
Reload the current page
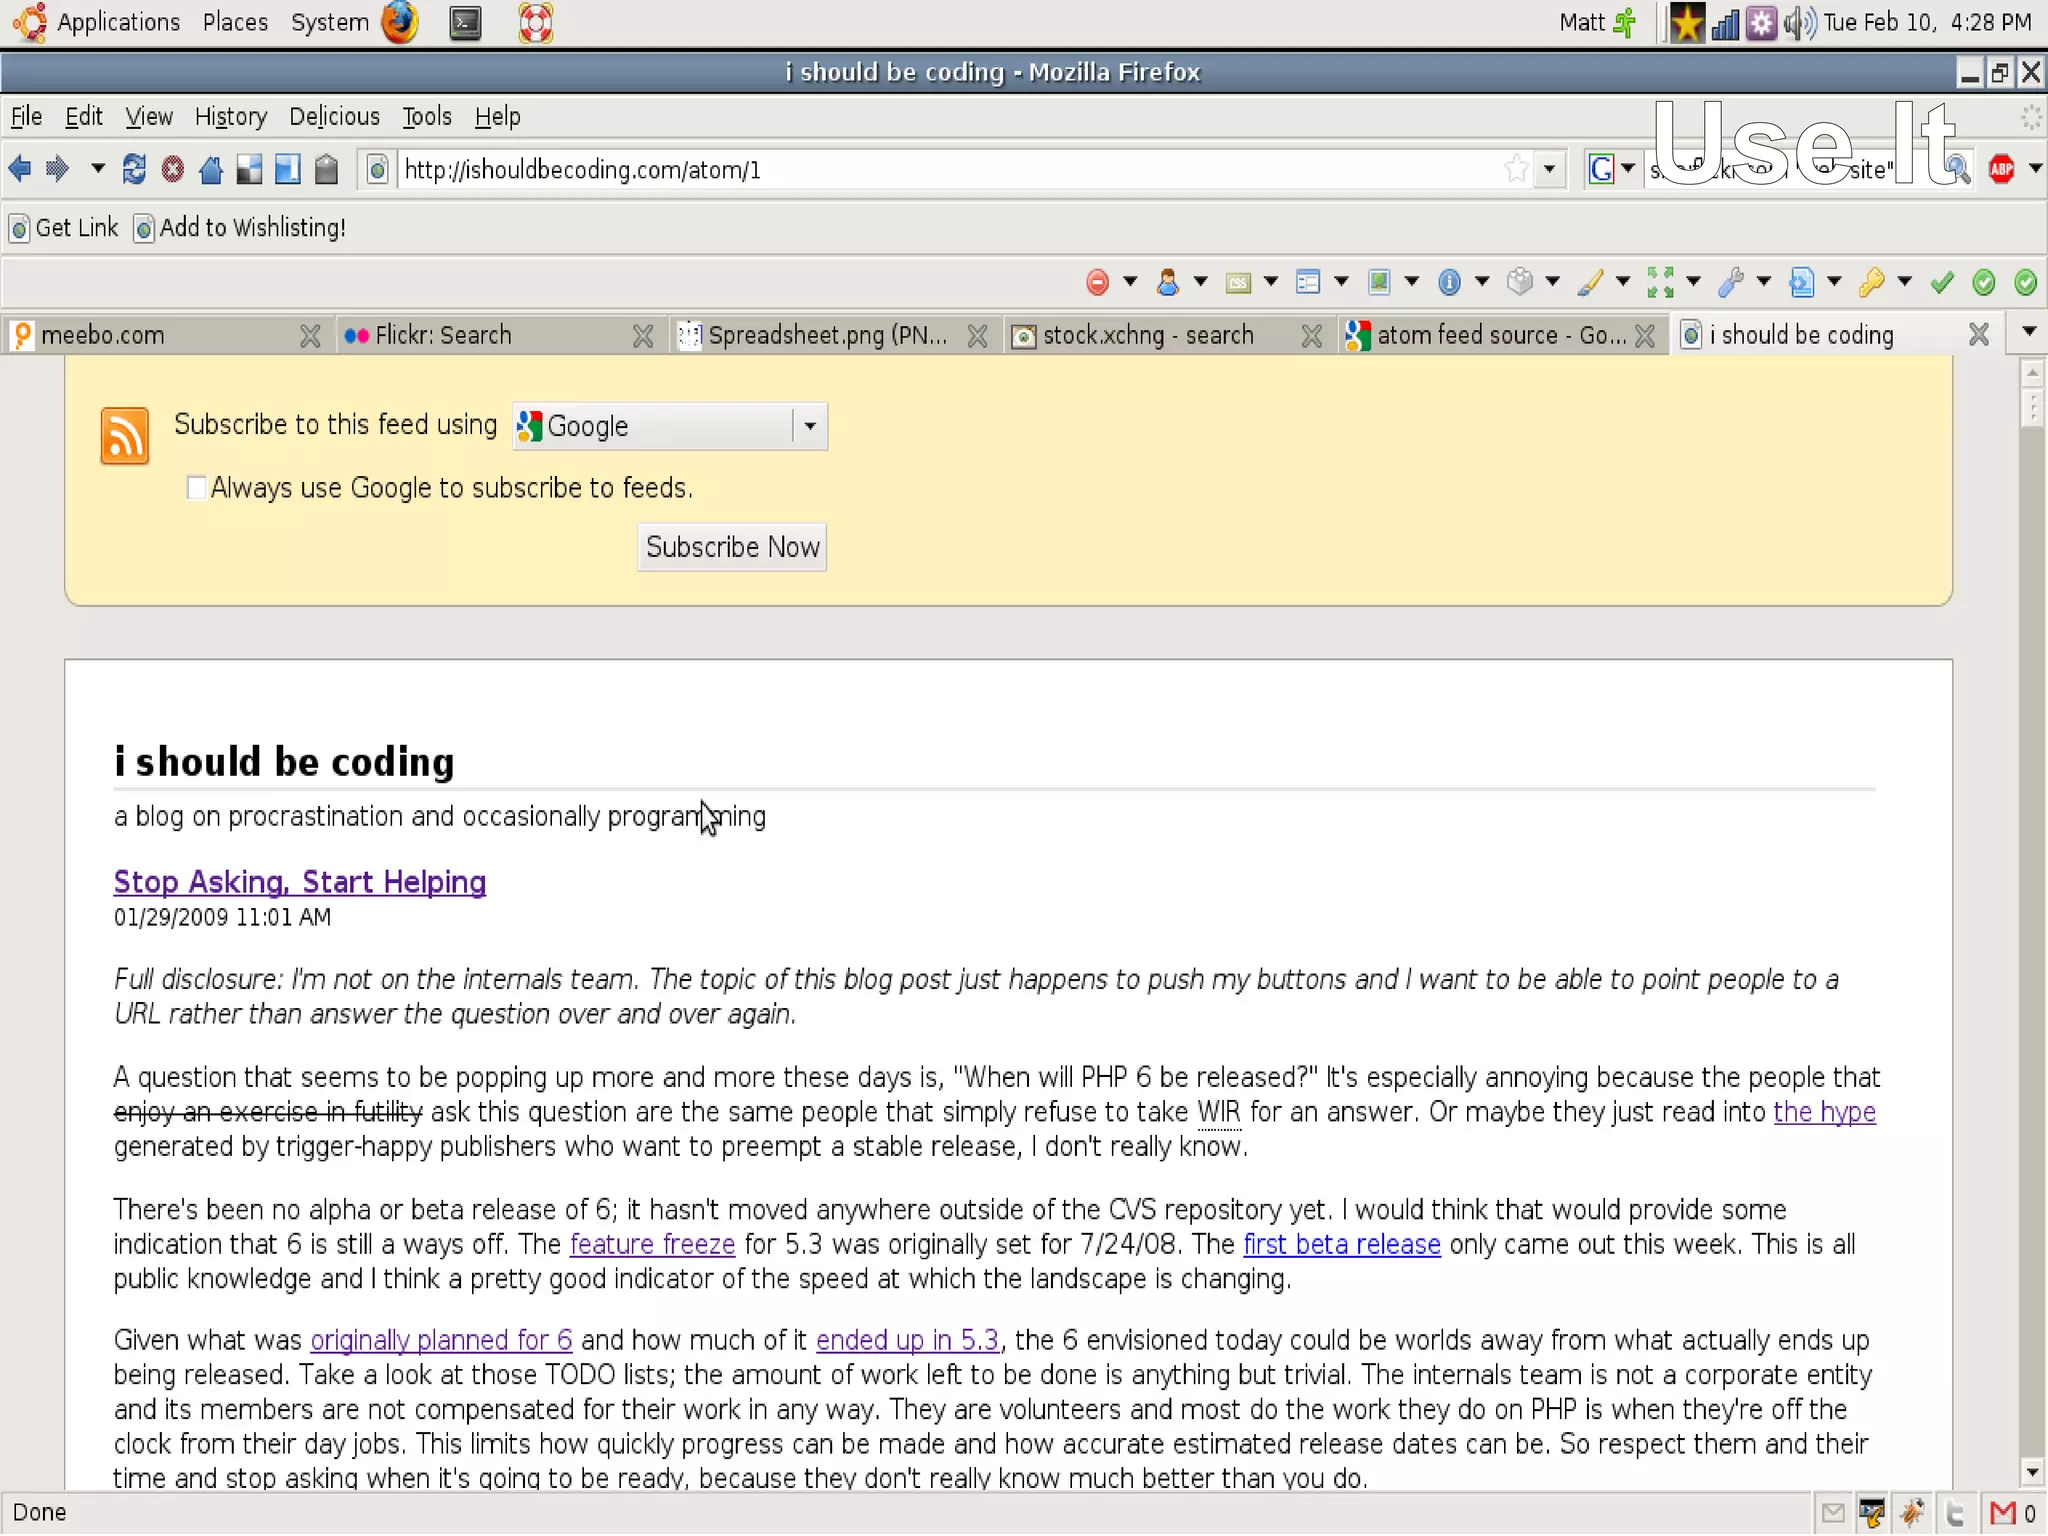pos(134,169)
